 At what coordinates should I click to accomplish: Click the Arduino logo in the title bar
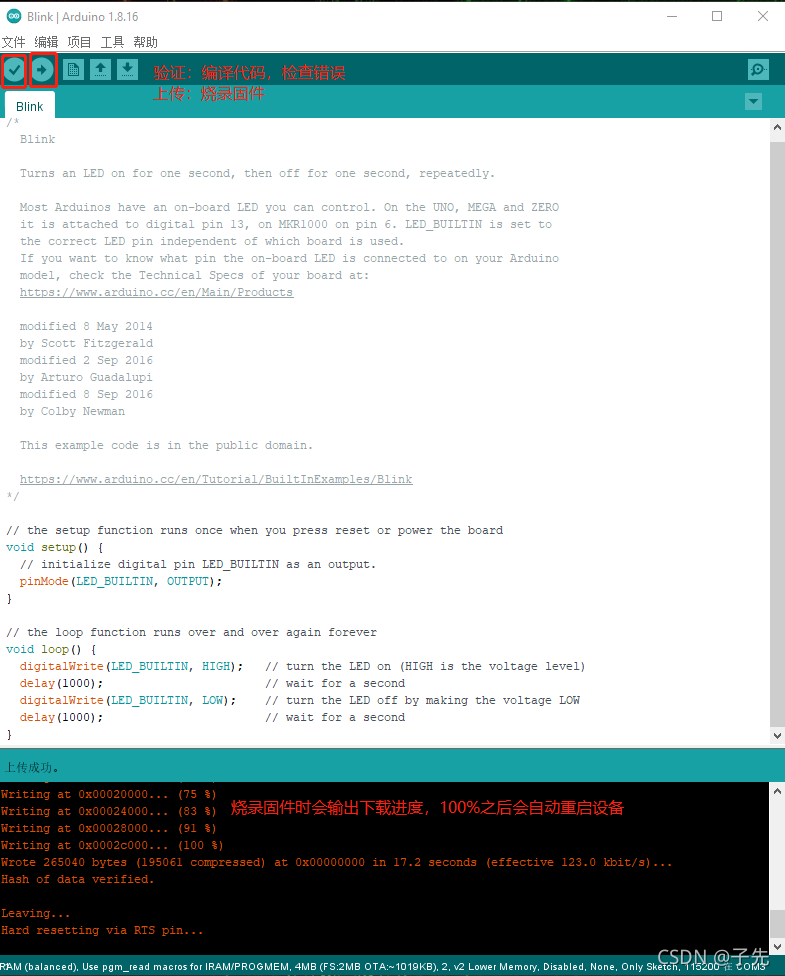[13, 16]
